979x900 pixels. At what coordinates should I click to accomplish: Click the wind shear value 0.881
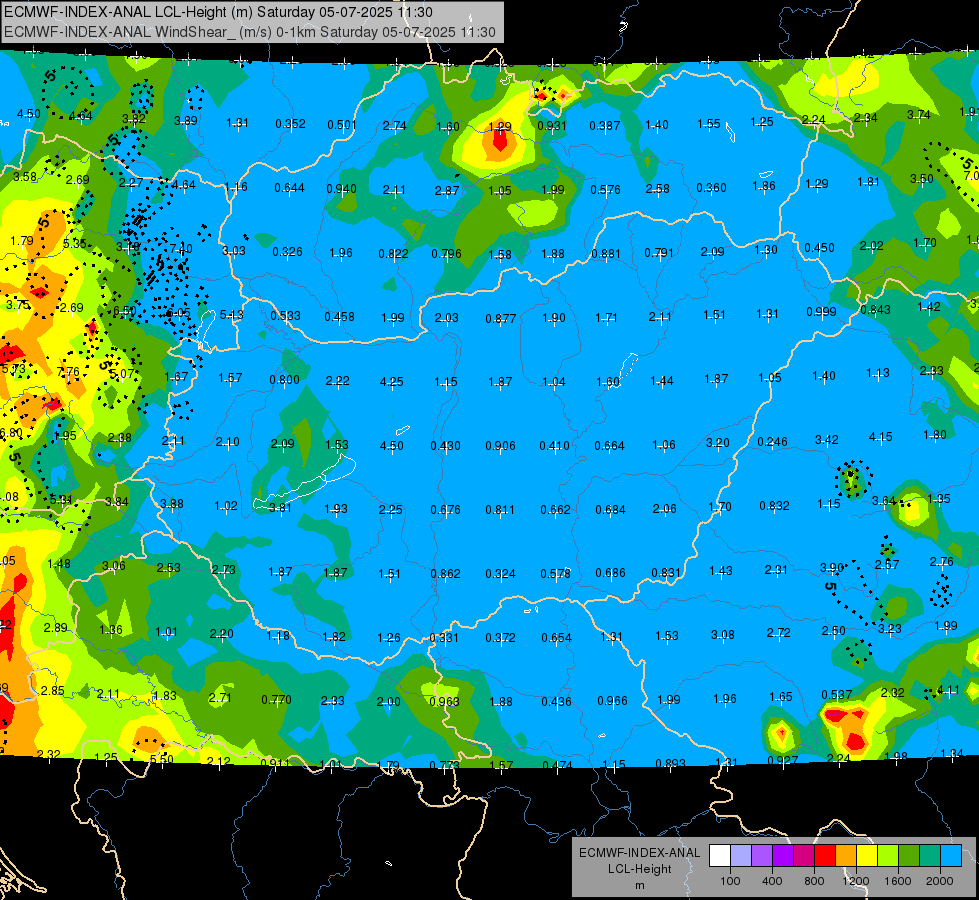point(606,253)
